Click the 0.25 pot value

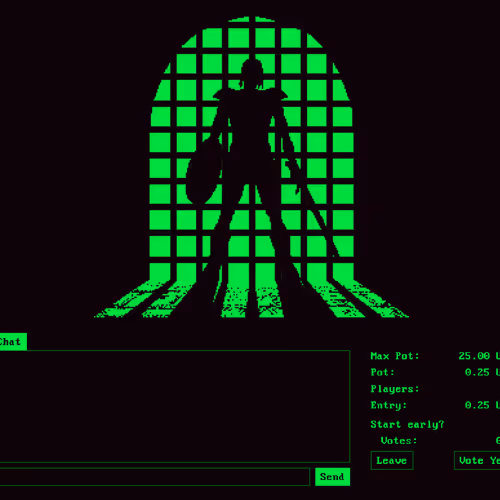(477, 372)
